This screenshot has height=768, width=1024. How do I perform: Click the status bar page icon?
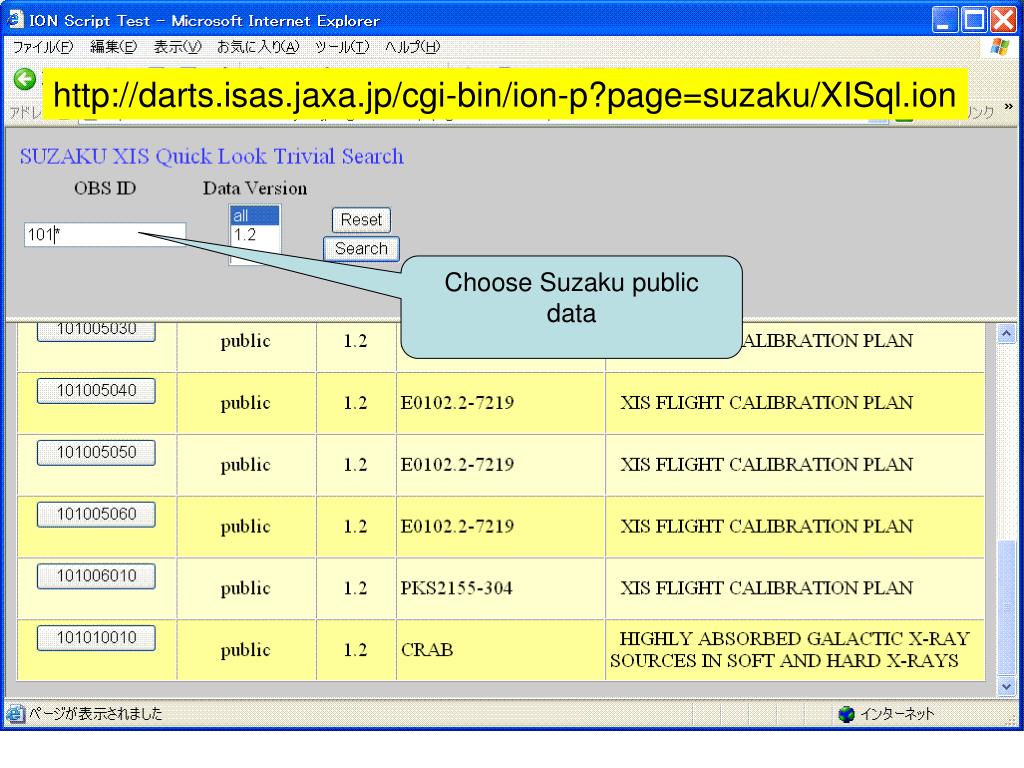tap(16, 714)
